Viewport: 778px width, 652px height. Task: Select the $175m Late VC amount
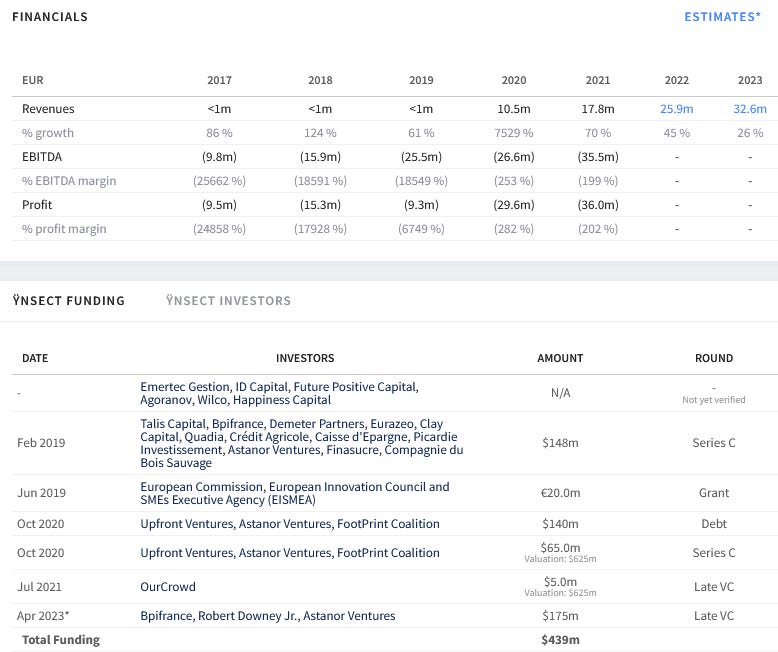(560, 616)
